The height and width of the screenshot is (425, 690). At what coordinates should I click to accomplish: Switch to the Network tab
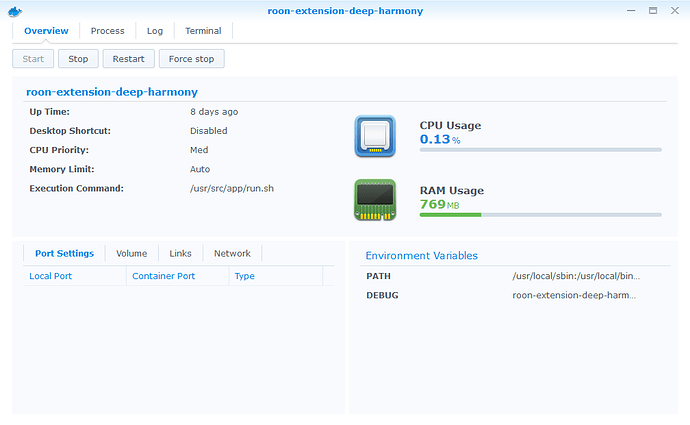(x=232, y=253)
